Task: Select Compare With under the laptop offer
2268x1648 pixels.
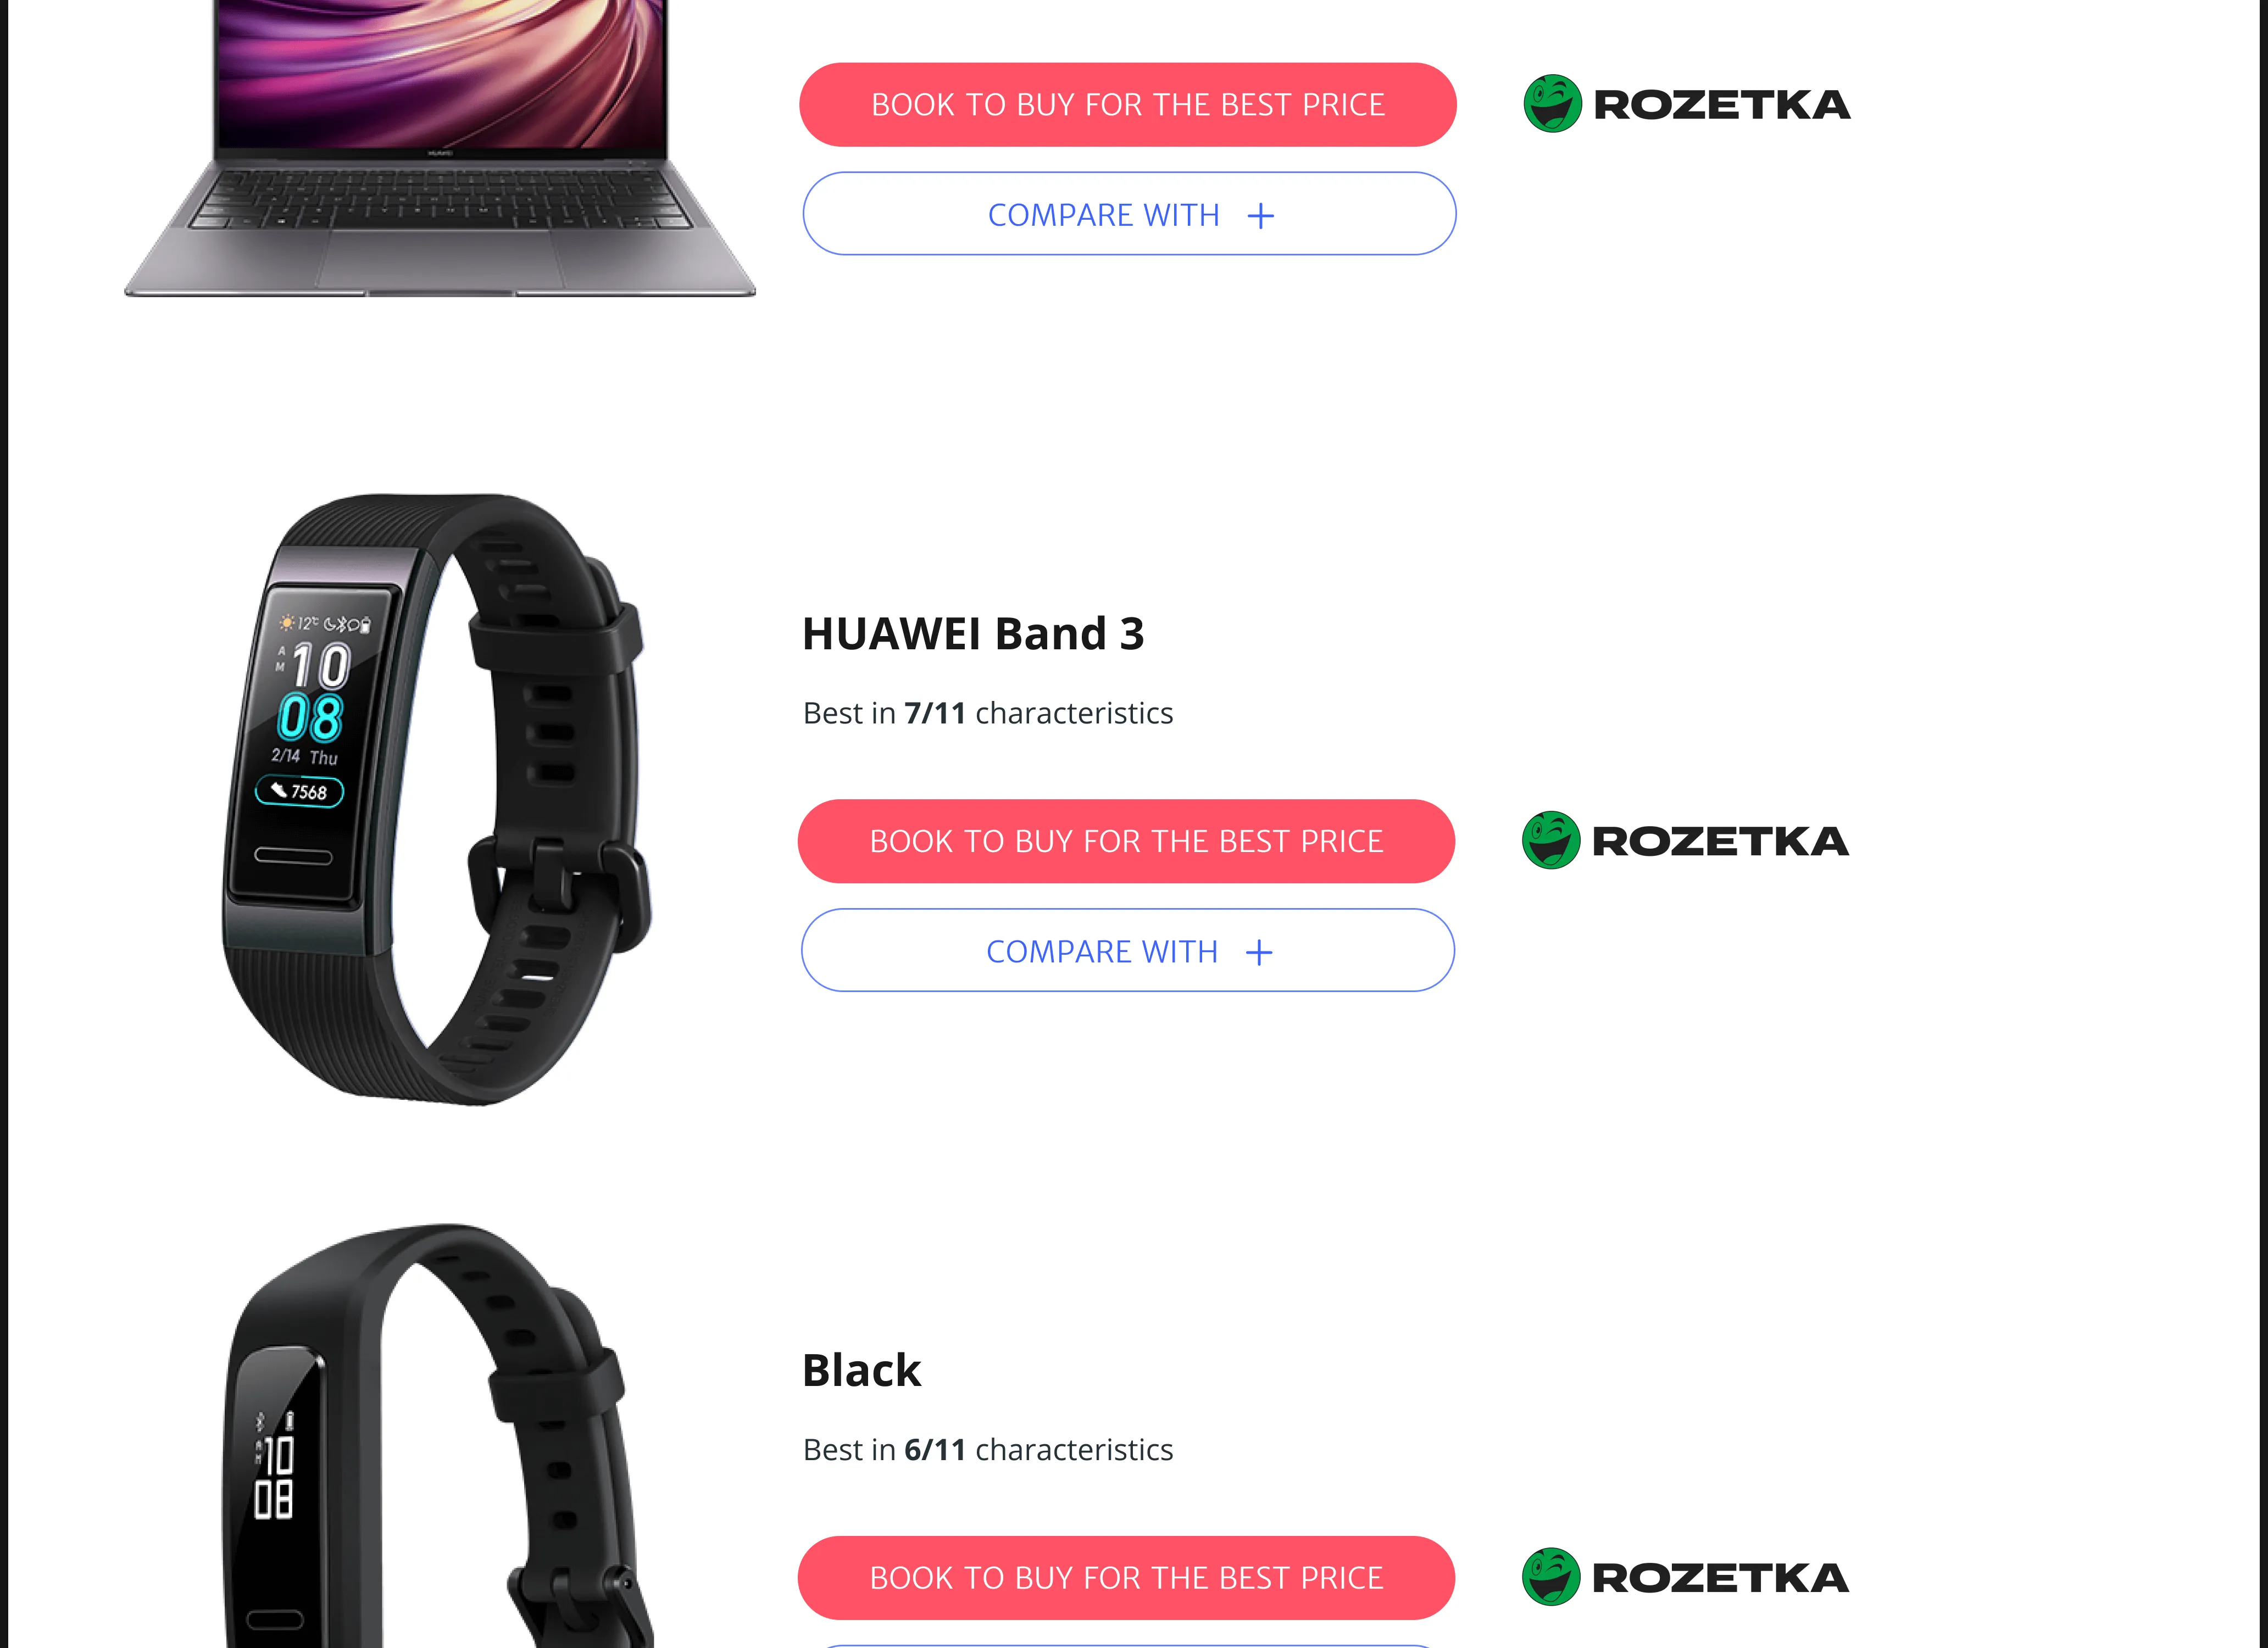Action: coord(1129,214)
